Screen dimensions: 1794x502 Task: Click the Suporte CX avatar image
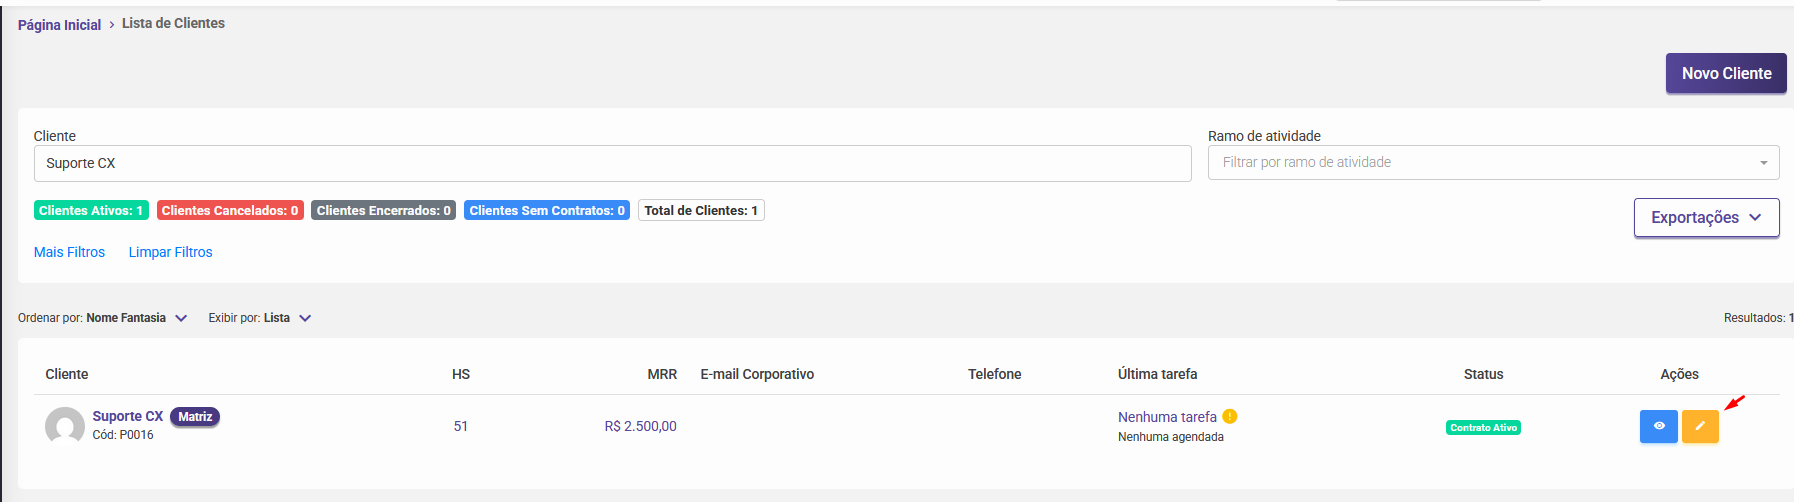[x=65, y=426]
